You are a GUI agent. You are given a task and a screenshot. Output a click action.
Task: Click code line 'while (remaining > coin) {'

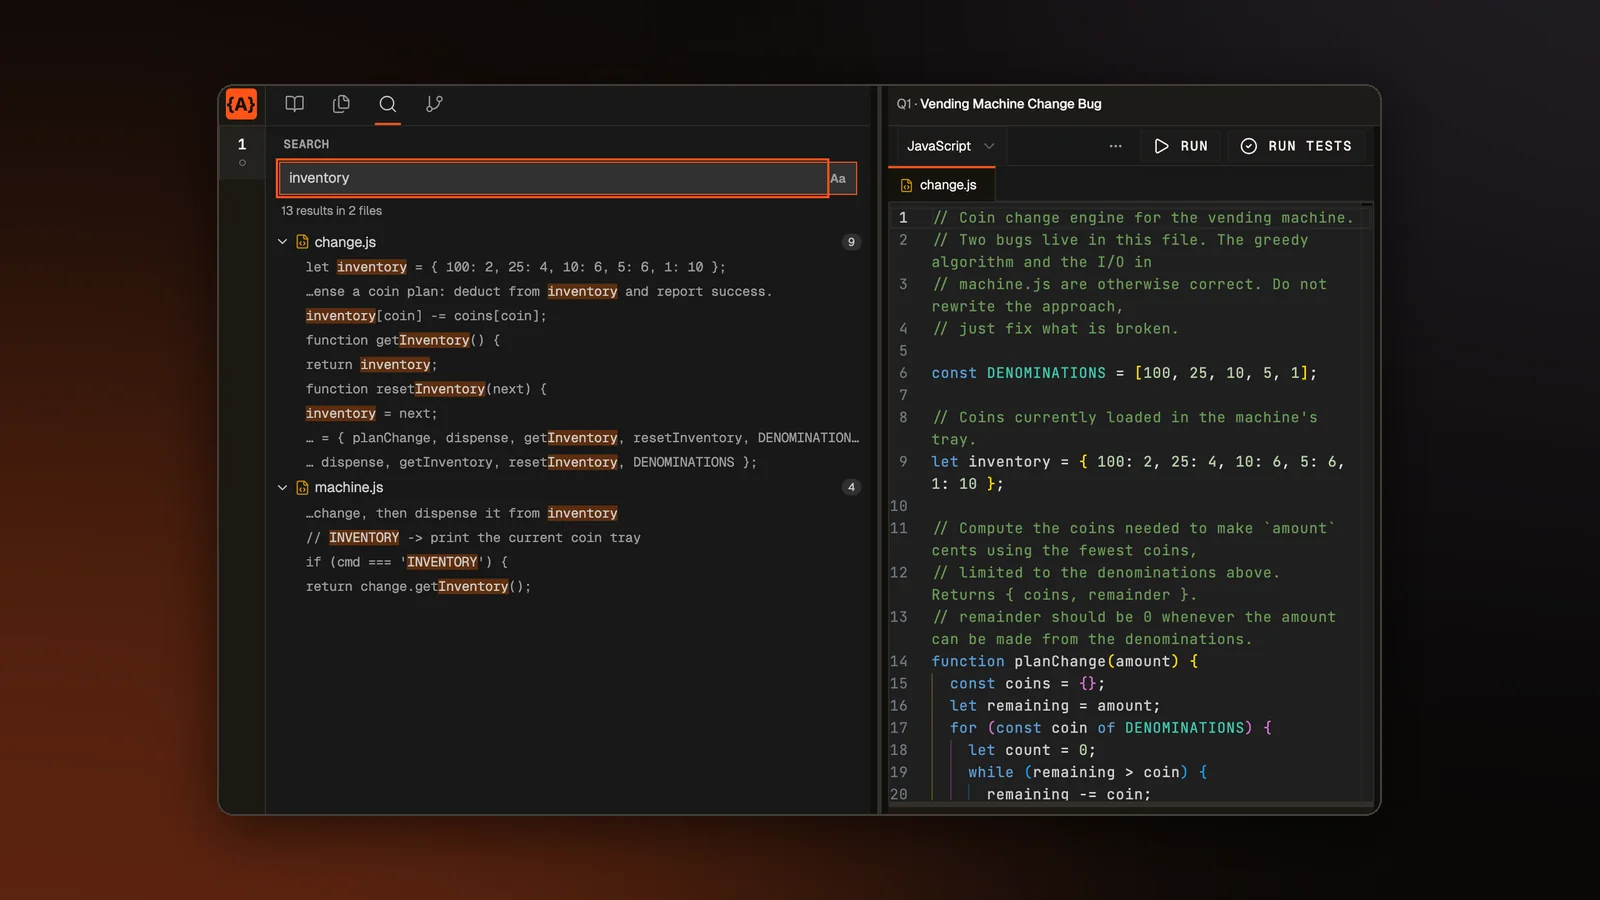coord(1088,772)
